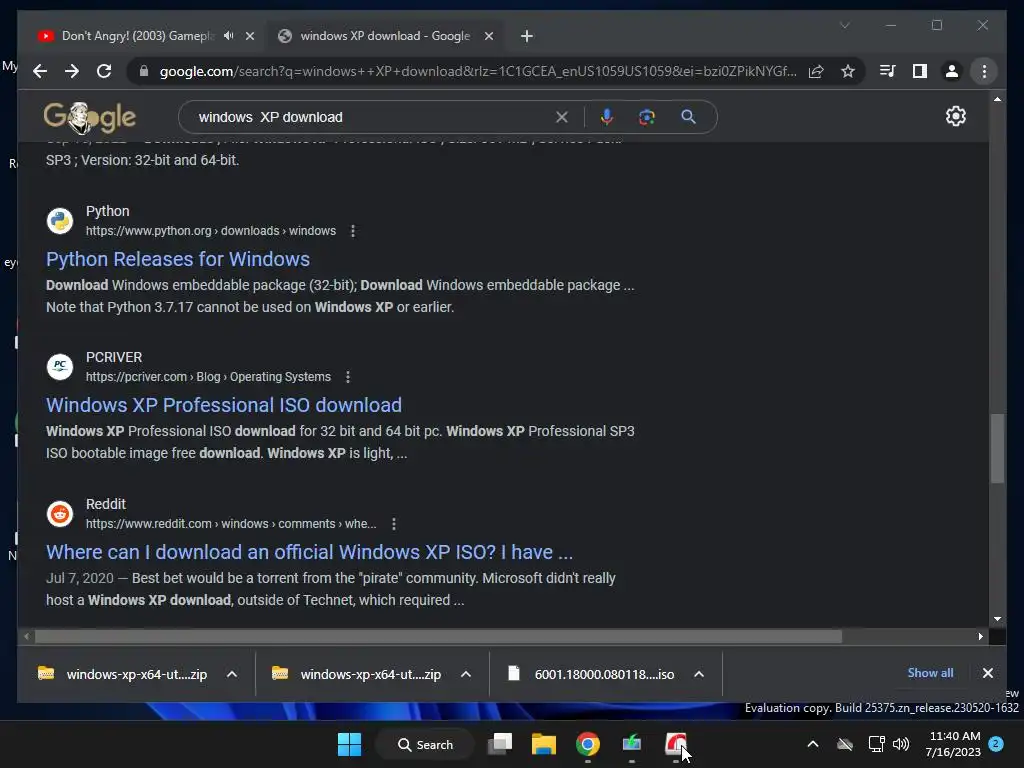Click the scroll down arrow

(997, 619)
